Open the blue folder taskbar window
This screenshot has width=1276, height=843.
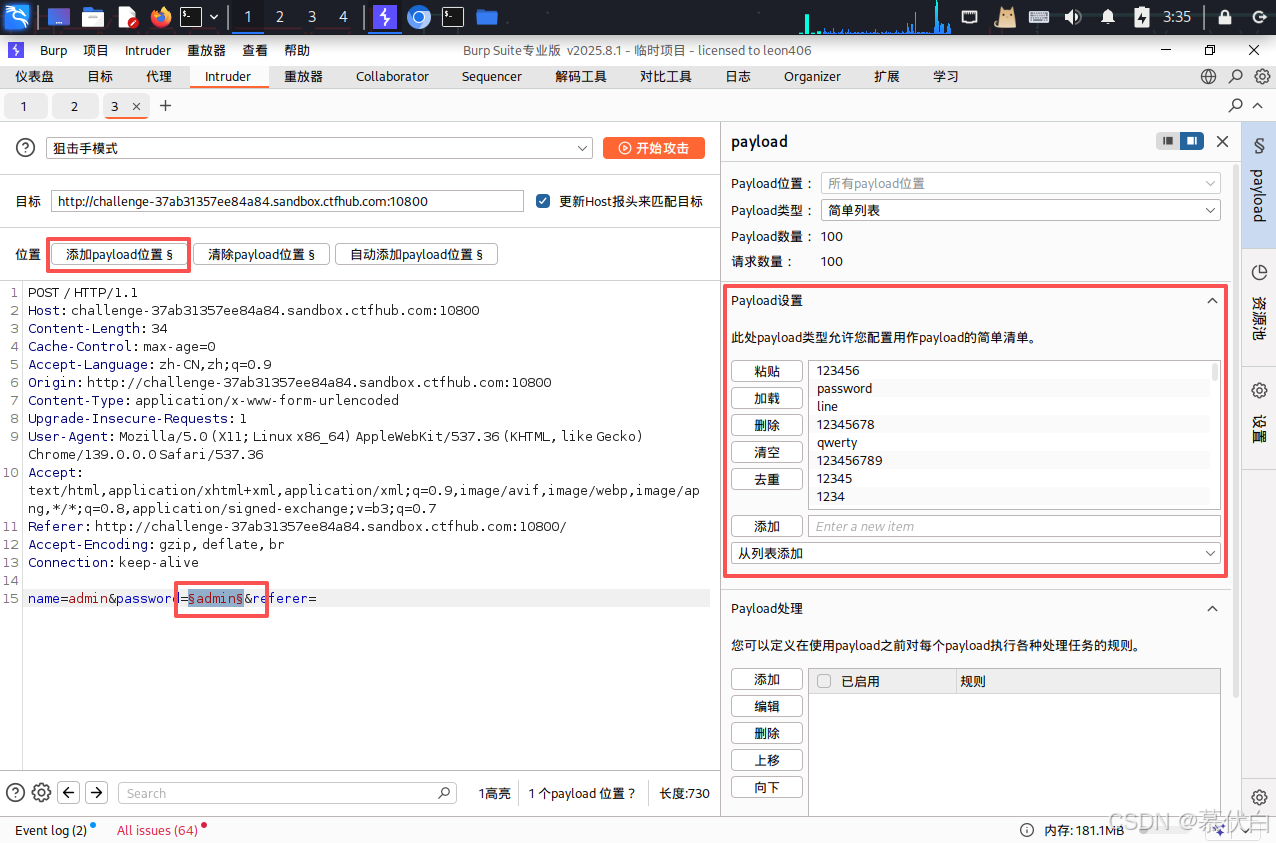coord(487,17)
